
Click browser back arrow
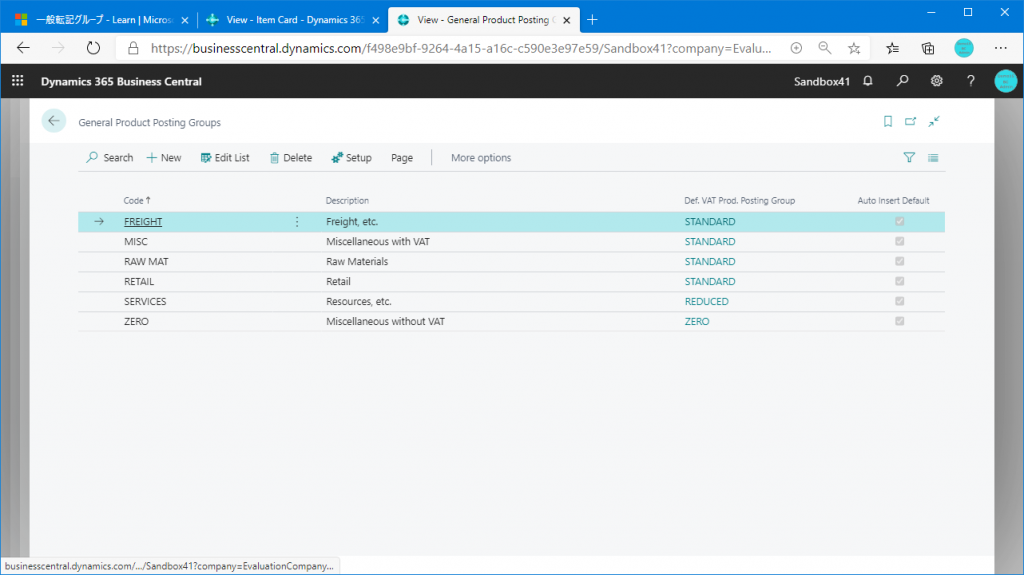click(x=24, y=48)
